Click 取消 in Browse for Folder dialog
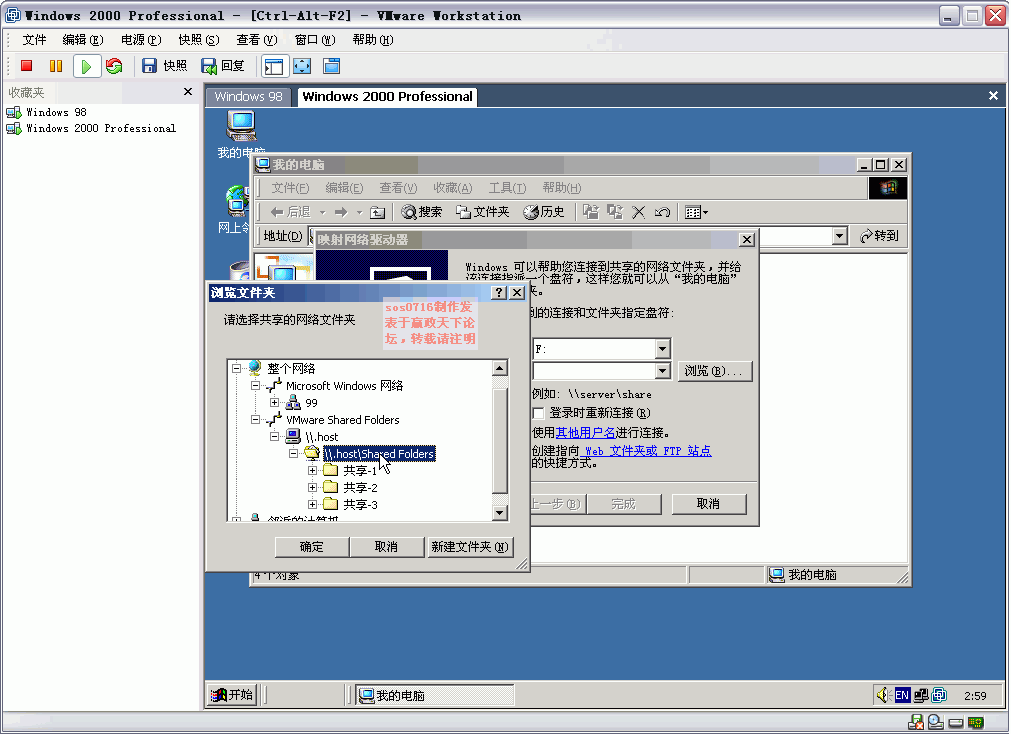 click(387, 547)
